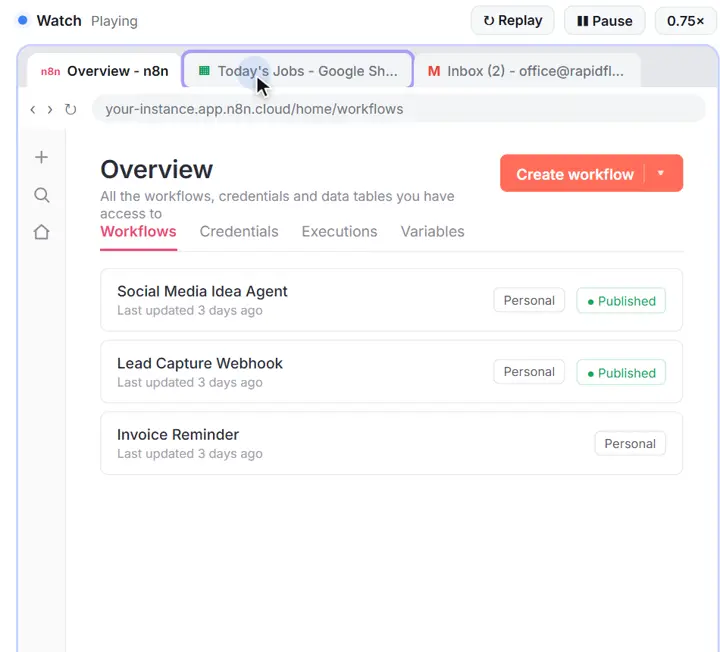
Task: Click the browser back arrow
Action: click(33, 110)
